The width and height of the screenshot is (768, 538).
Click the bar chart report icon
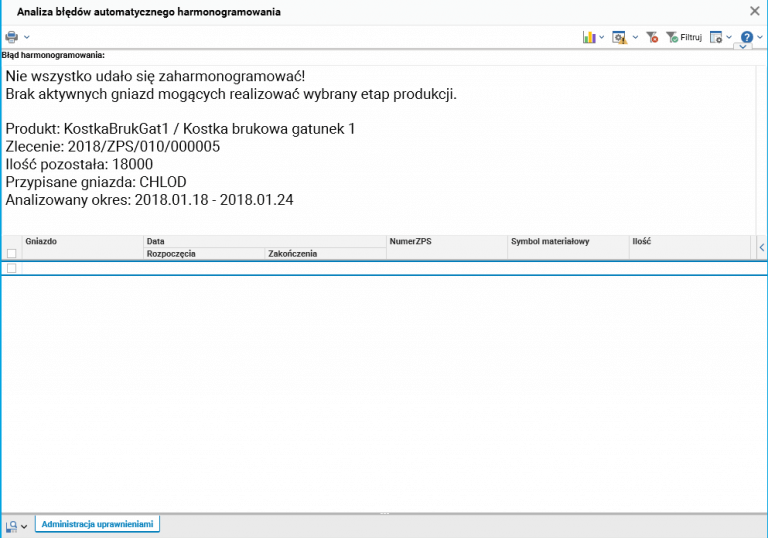pos(589,37)
